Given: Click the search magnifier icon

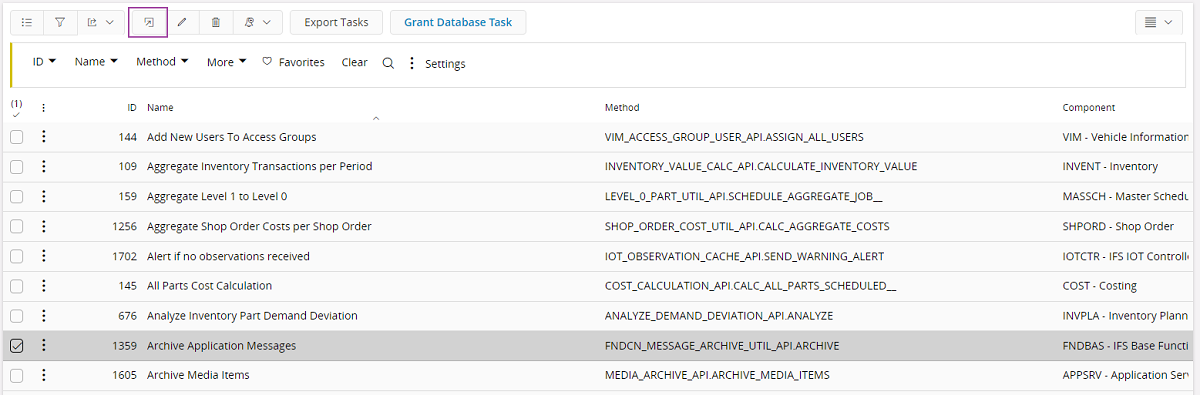Looking at the screenshot, I should coord(388,63).
